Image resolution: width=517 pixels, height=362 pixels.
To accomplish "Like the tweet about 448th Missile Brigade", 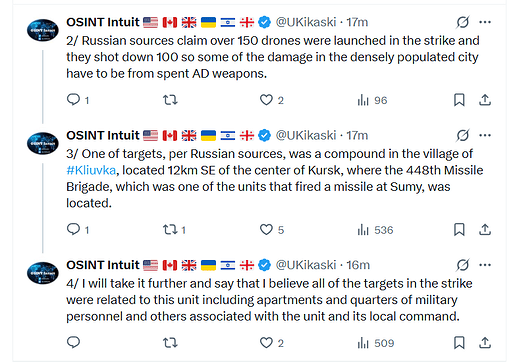I will [x=266, y=229].
